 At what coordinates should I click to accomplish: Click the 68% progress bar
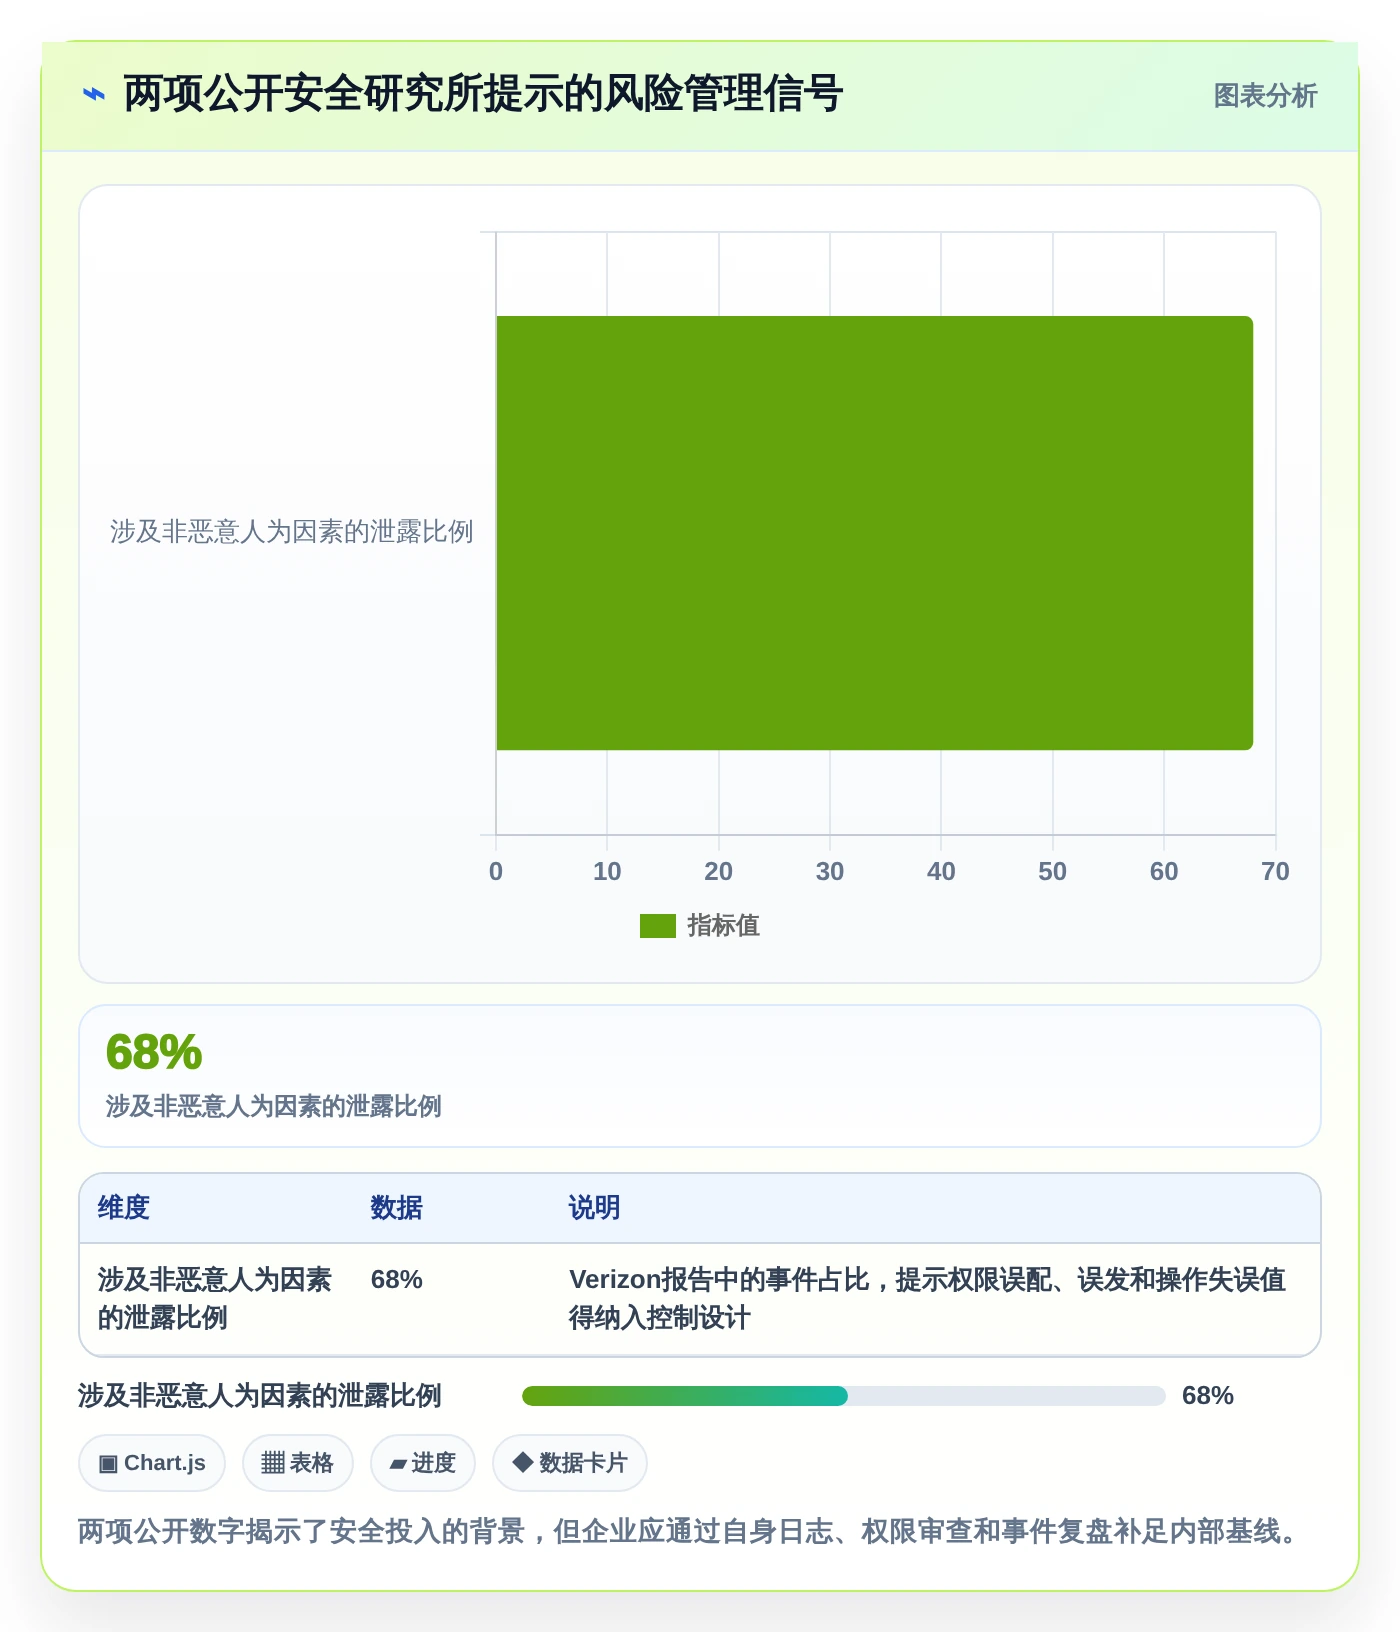[844, 1396]
